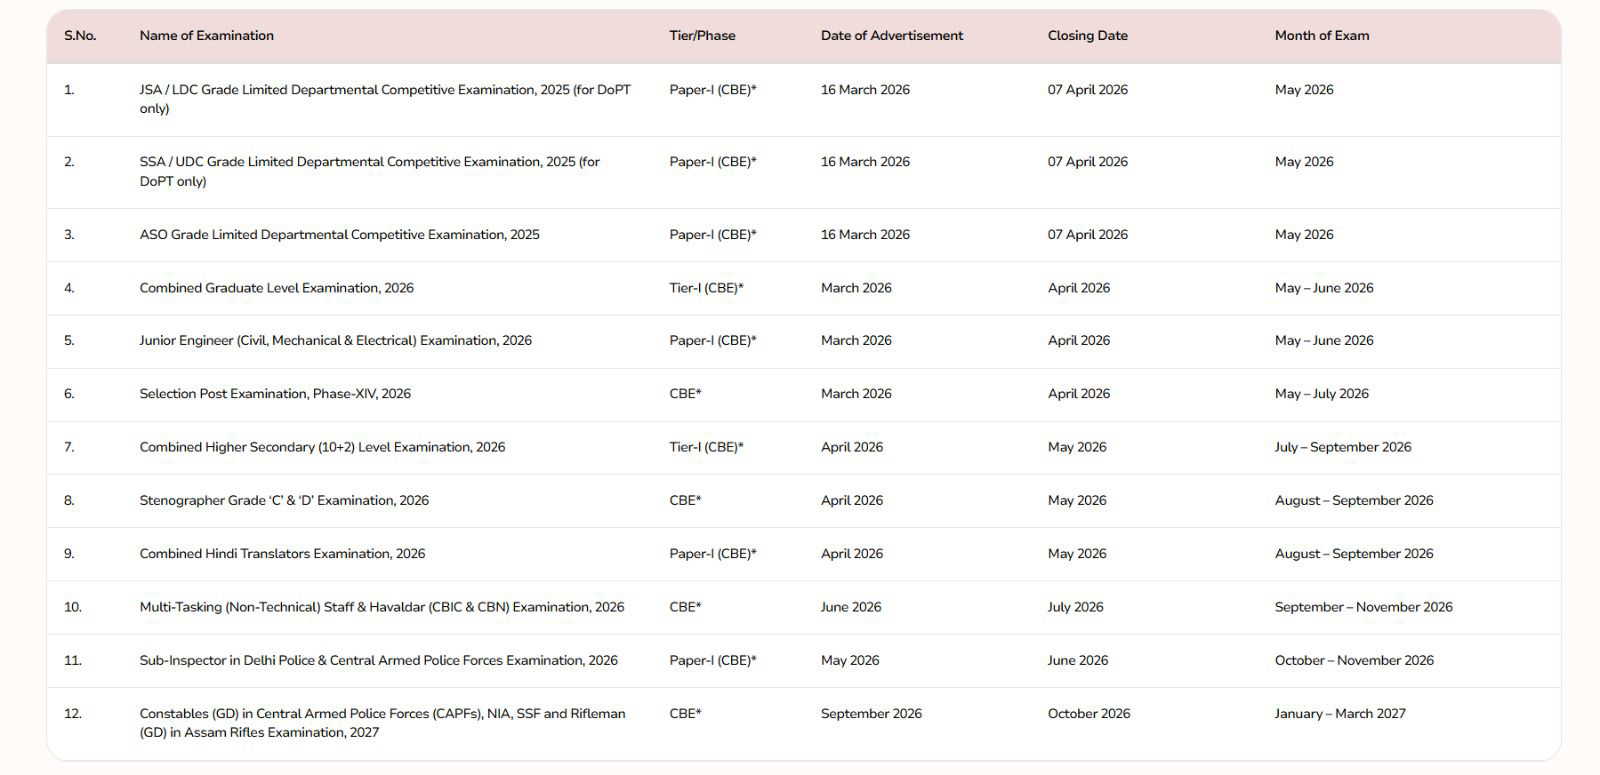
Task: Select SSA / UDC Grade Limited Departmental Examination
Action: [369, 171]
